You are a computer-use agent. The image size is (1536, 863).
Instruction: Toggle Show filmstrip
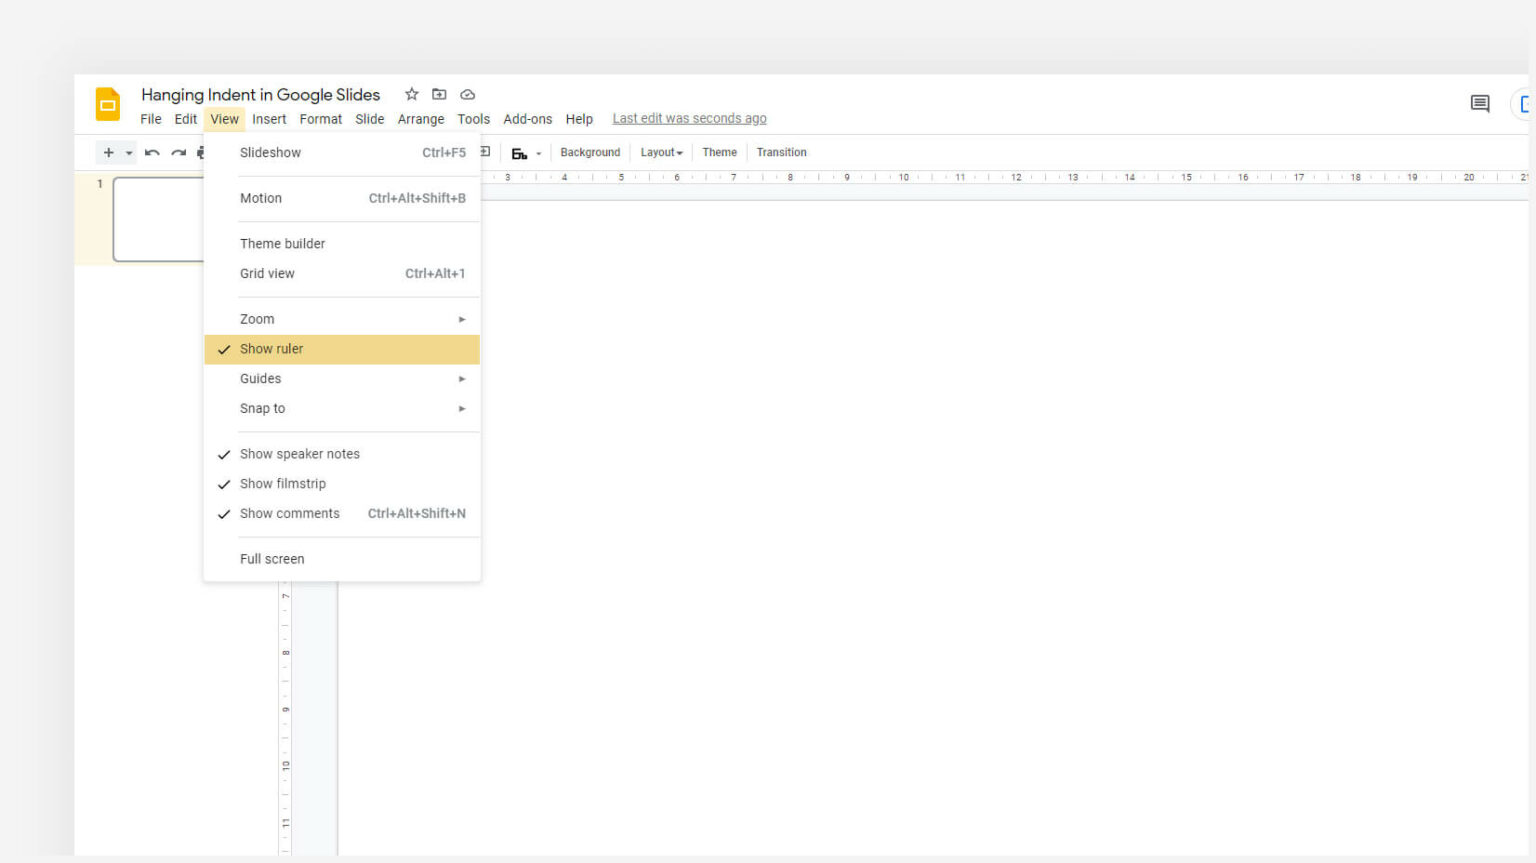(x=342, y=484)
